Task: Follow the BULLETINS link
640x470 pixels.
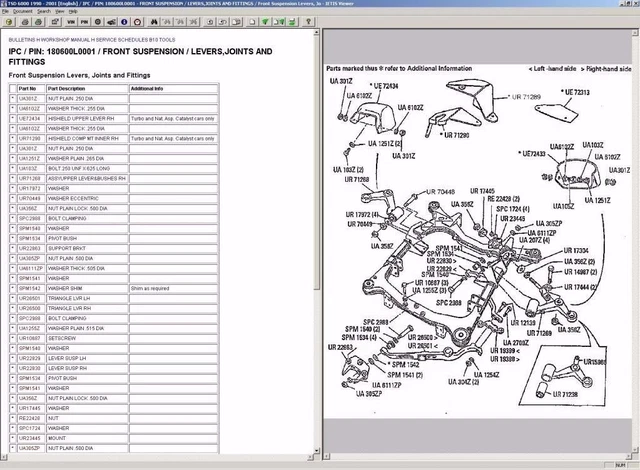Action: coord(22,40)
